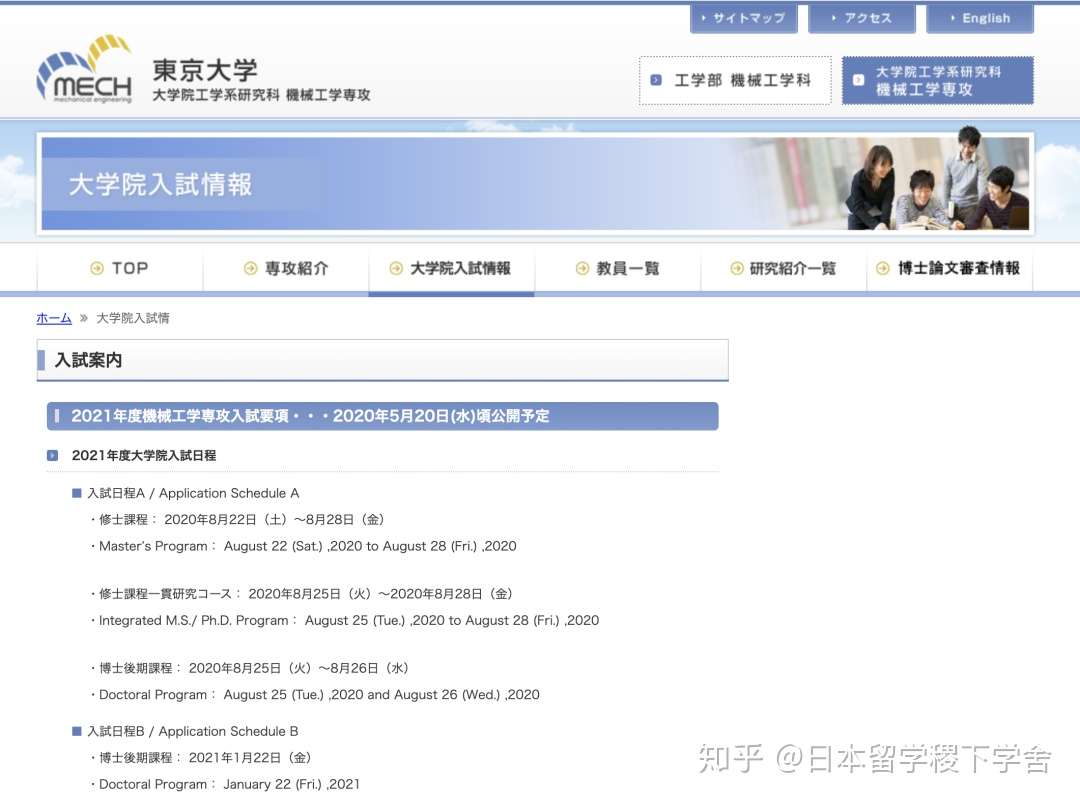Click circle arrow icon next to 教員一覧
Viewport: 1080px width, 803px height.
pos(583,269)
